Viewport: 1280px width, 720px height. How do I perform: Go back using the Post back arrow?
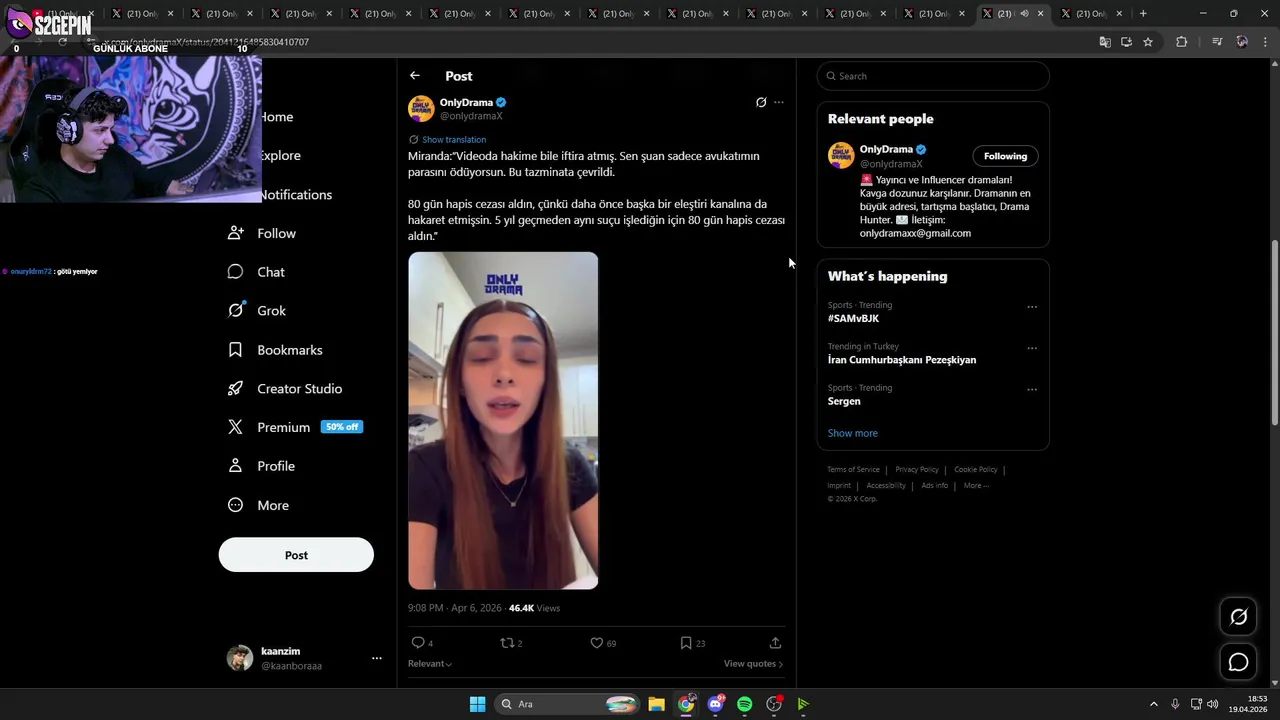click(x=415, y=76)
